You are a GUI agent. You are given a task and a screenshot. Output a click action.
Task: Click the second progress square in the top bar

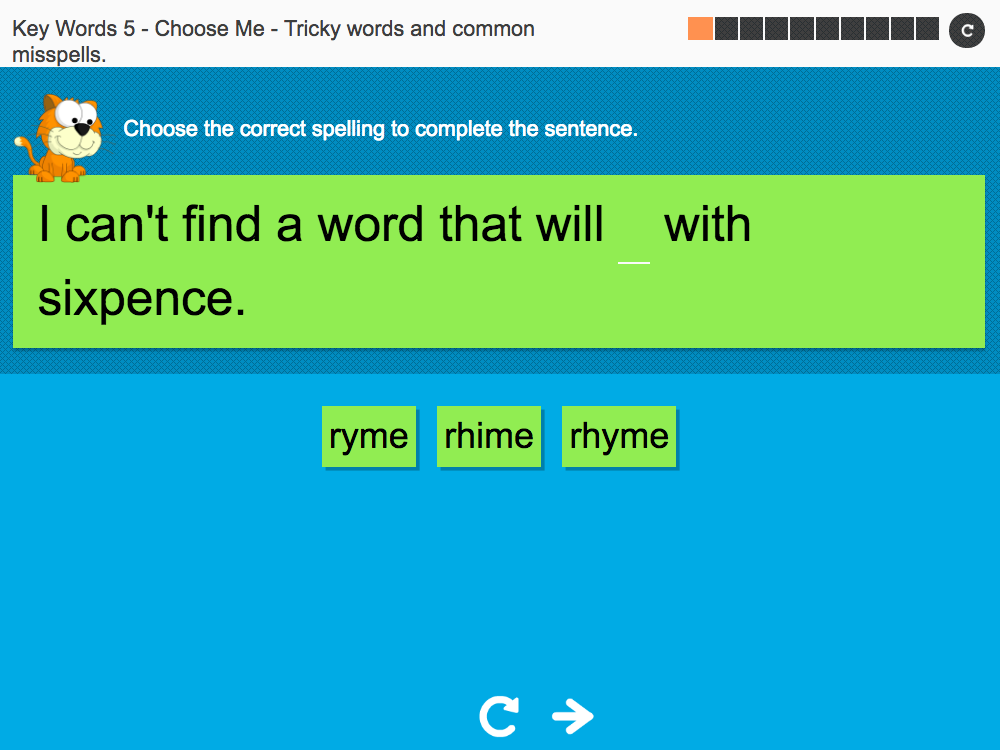click(x=728, y=28)
